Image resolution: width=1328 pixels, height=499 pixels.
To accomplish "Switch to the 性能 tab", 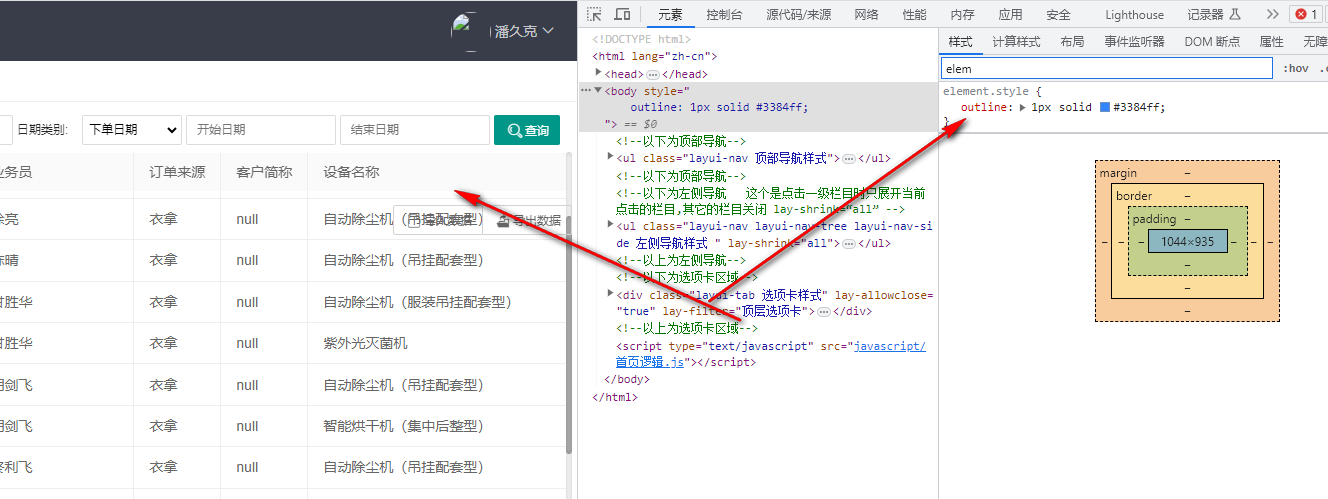I will click(x=914, y=14).
